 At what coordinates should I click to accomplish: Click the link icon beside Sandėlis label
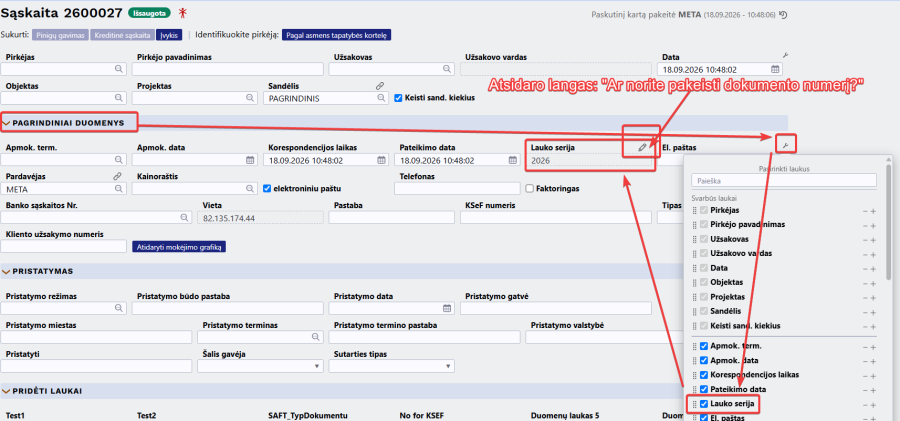click(x=379, y=86)
